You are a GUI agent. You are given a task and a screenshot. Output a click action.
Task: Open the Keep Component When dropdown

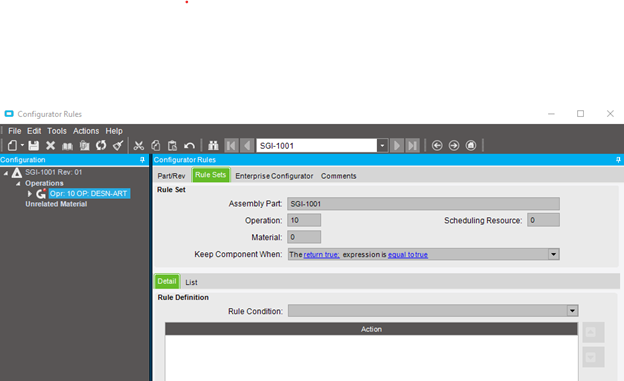[x=554, y=254]
